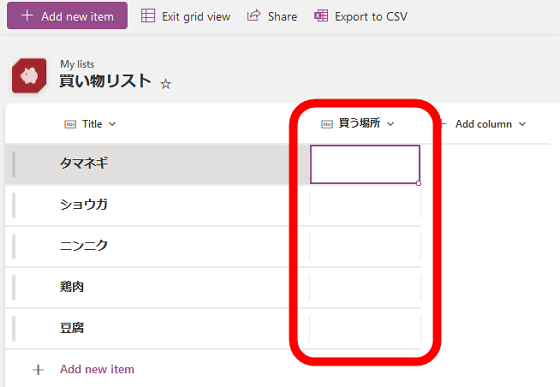Screen dimensions: 560x387
Task: Select the ニンニク row by its handle
Action: pyautogui.click(x=14, y=246)
